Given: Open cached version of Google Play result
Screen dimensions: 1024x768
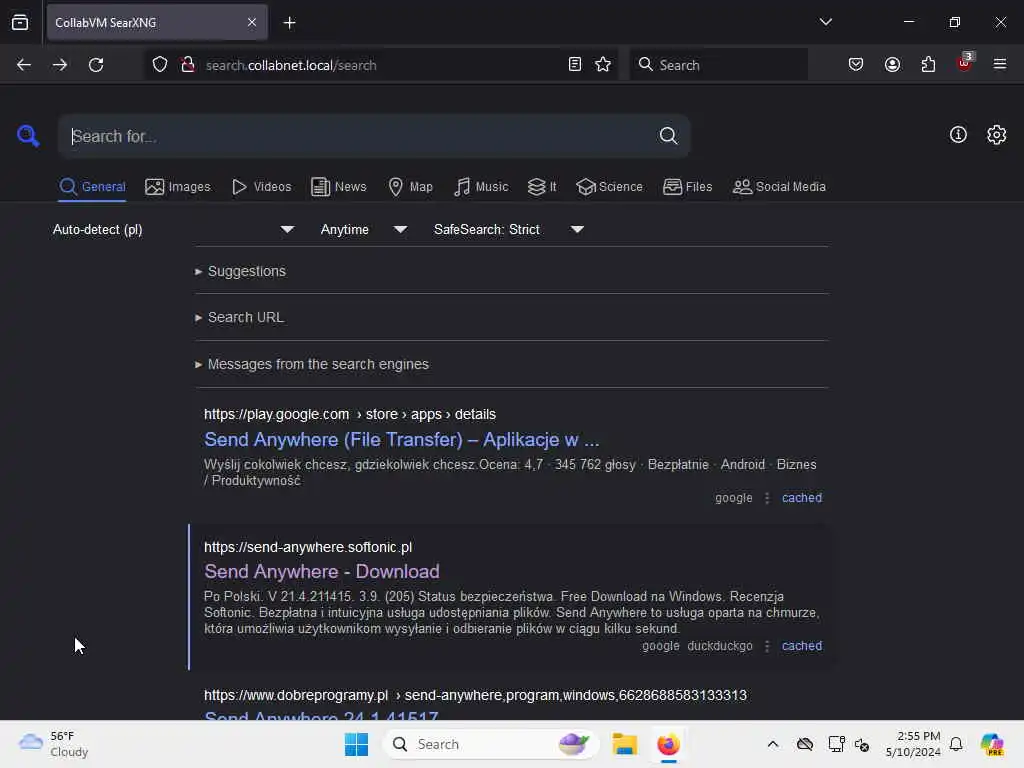Looking at the screenshot, I should (x=801, y=498).
